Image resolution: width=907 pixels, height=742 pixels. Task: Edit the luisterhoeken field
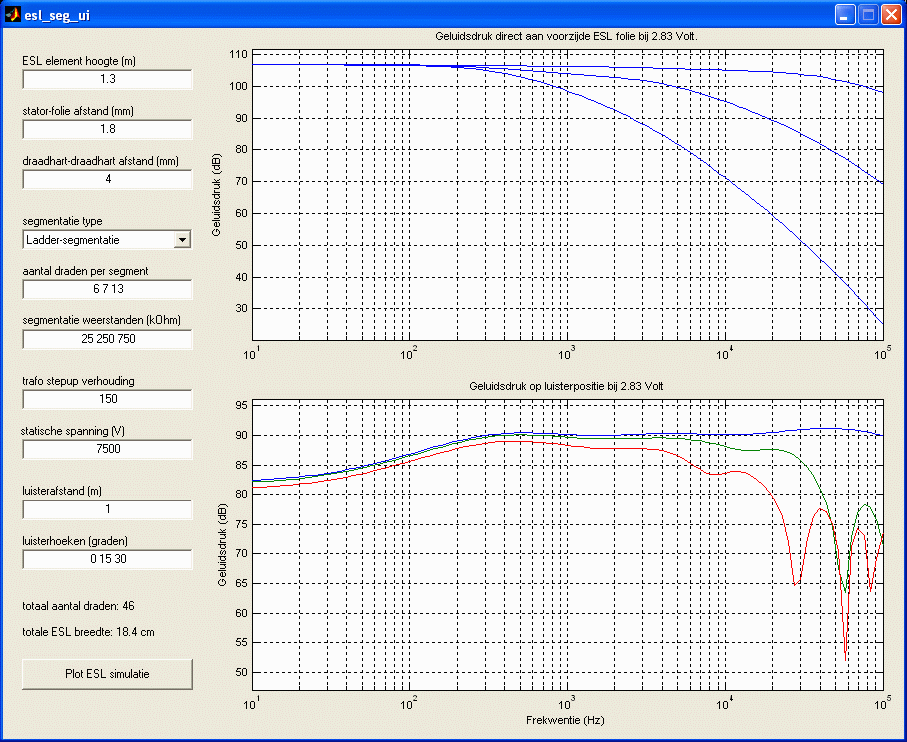[107, 559]
